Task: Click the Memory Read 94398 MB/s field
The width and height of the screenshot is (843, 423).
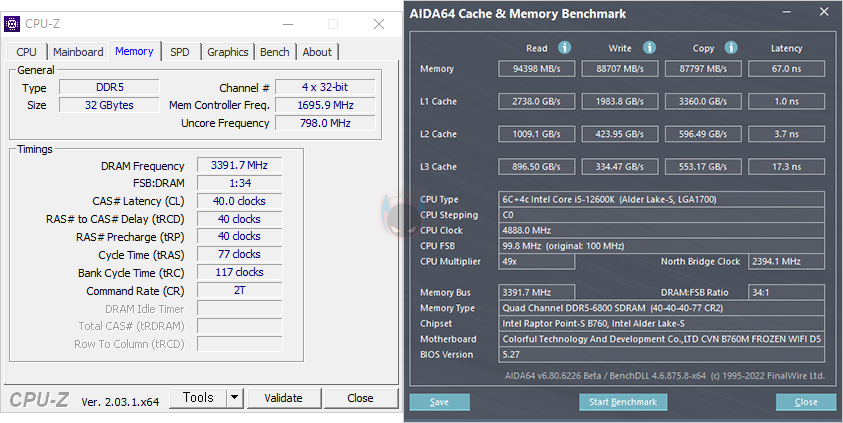Action: 537,69
